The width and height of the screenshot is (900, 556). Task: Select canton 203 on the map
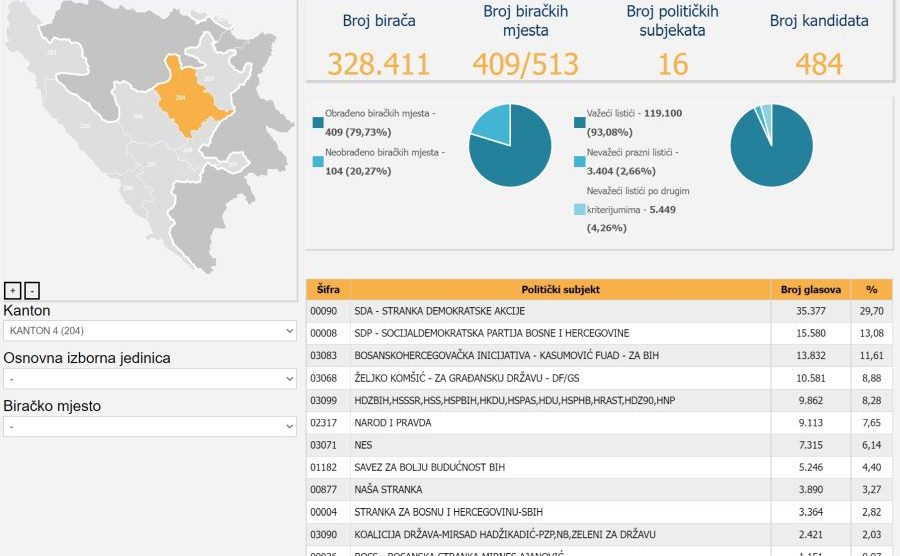coord(209,77)
